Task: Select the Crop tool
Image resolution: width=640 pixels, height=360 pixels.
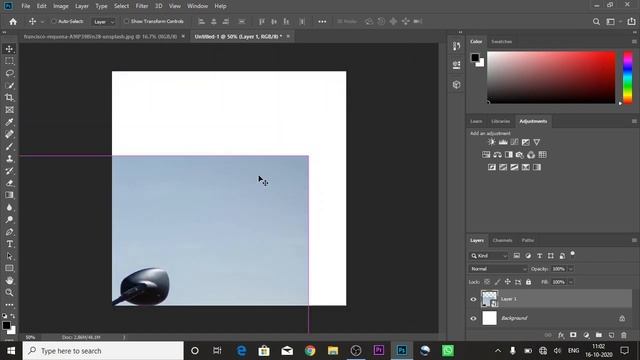Action: click(9, 98)
